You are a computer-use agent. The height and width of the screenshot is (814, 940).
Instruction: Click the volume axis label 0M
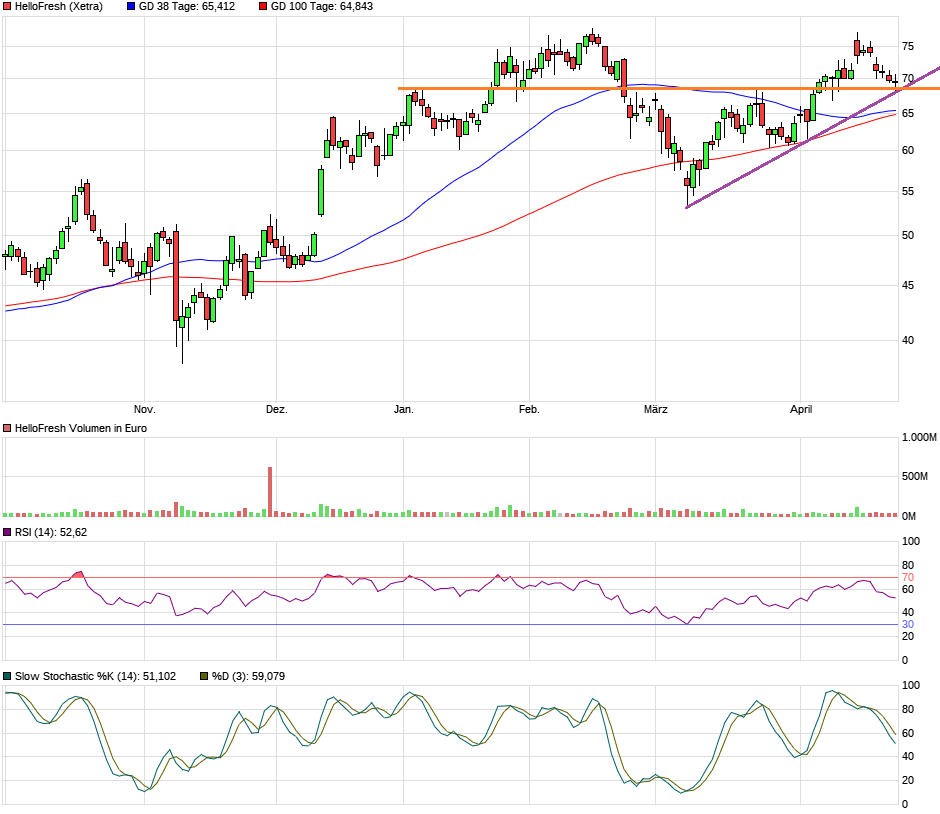pyautogui.click(x=909, y=516)
